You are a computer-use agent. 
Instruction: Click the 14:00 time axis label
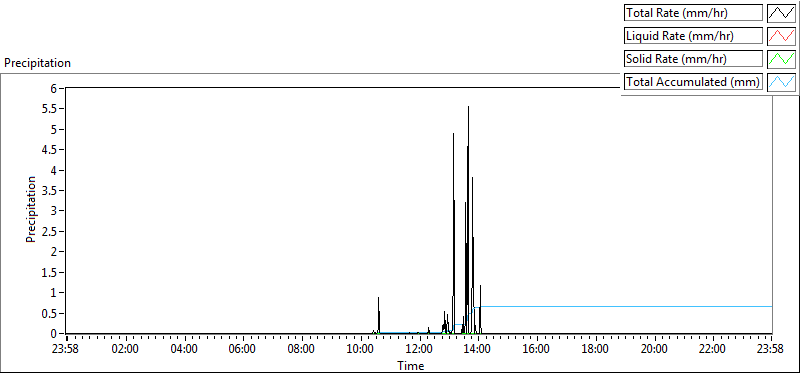(x=478, y=350)
